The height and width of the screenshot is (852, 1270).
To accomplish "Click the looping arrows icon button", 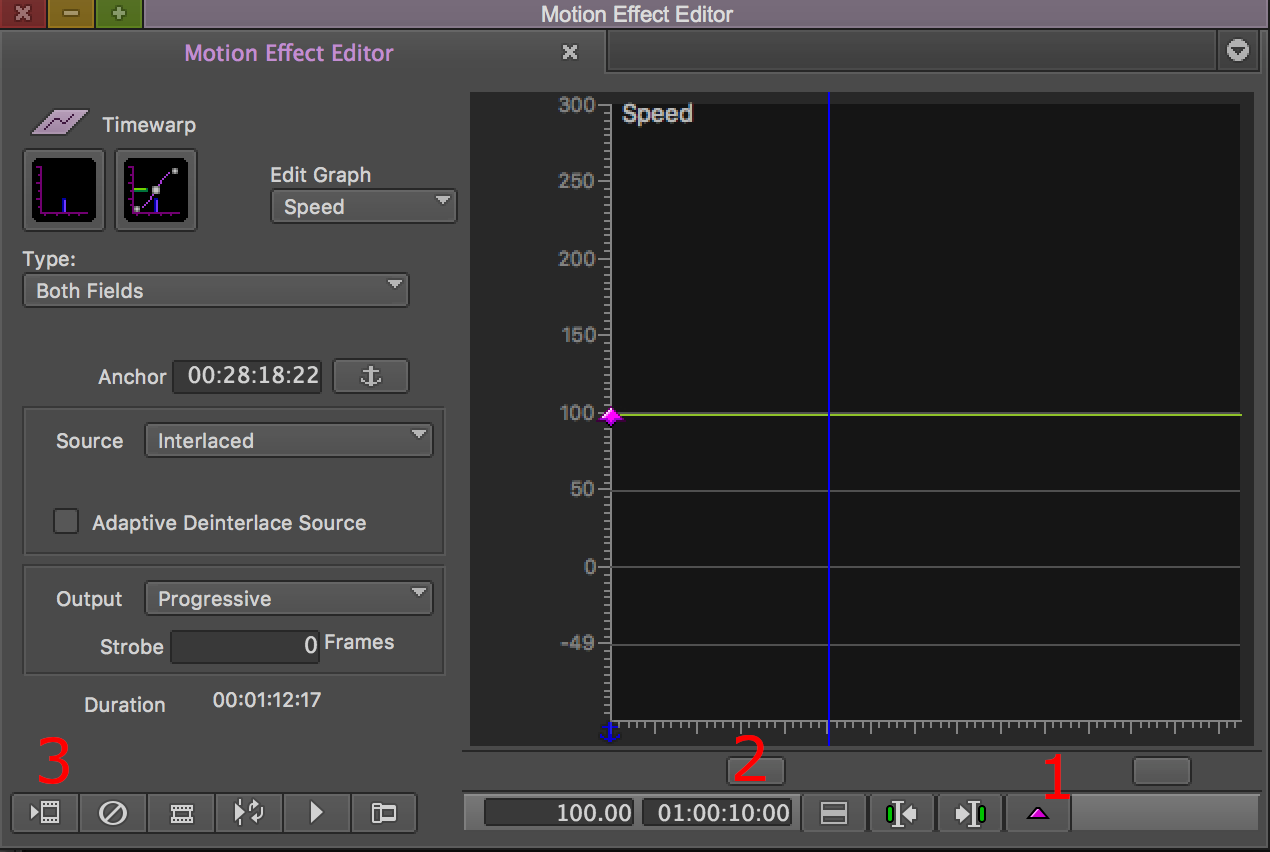I will tap(249, 813).
